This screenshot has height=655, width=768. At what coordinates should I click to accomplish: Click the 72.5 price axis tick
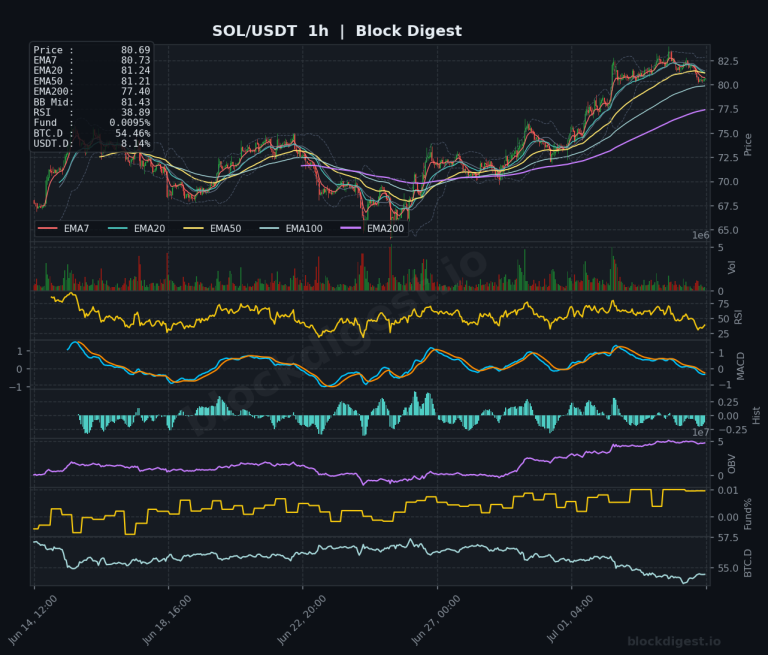pos(728,158)
